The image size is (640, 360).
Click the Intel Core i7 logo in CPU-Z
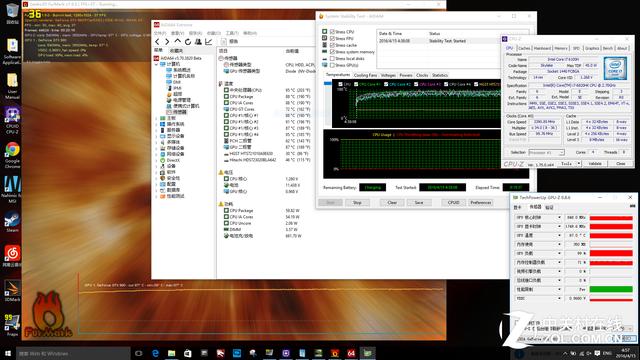coord(615,69)
